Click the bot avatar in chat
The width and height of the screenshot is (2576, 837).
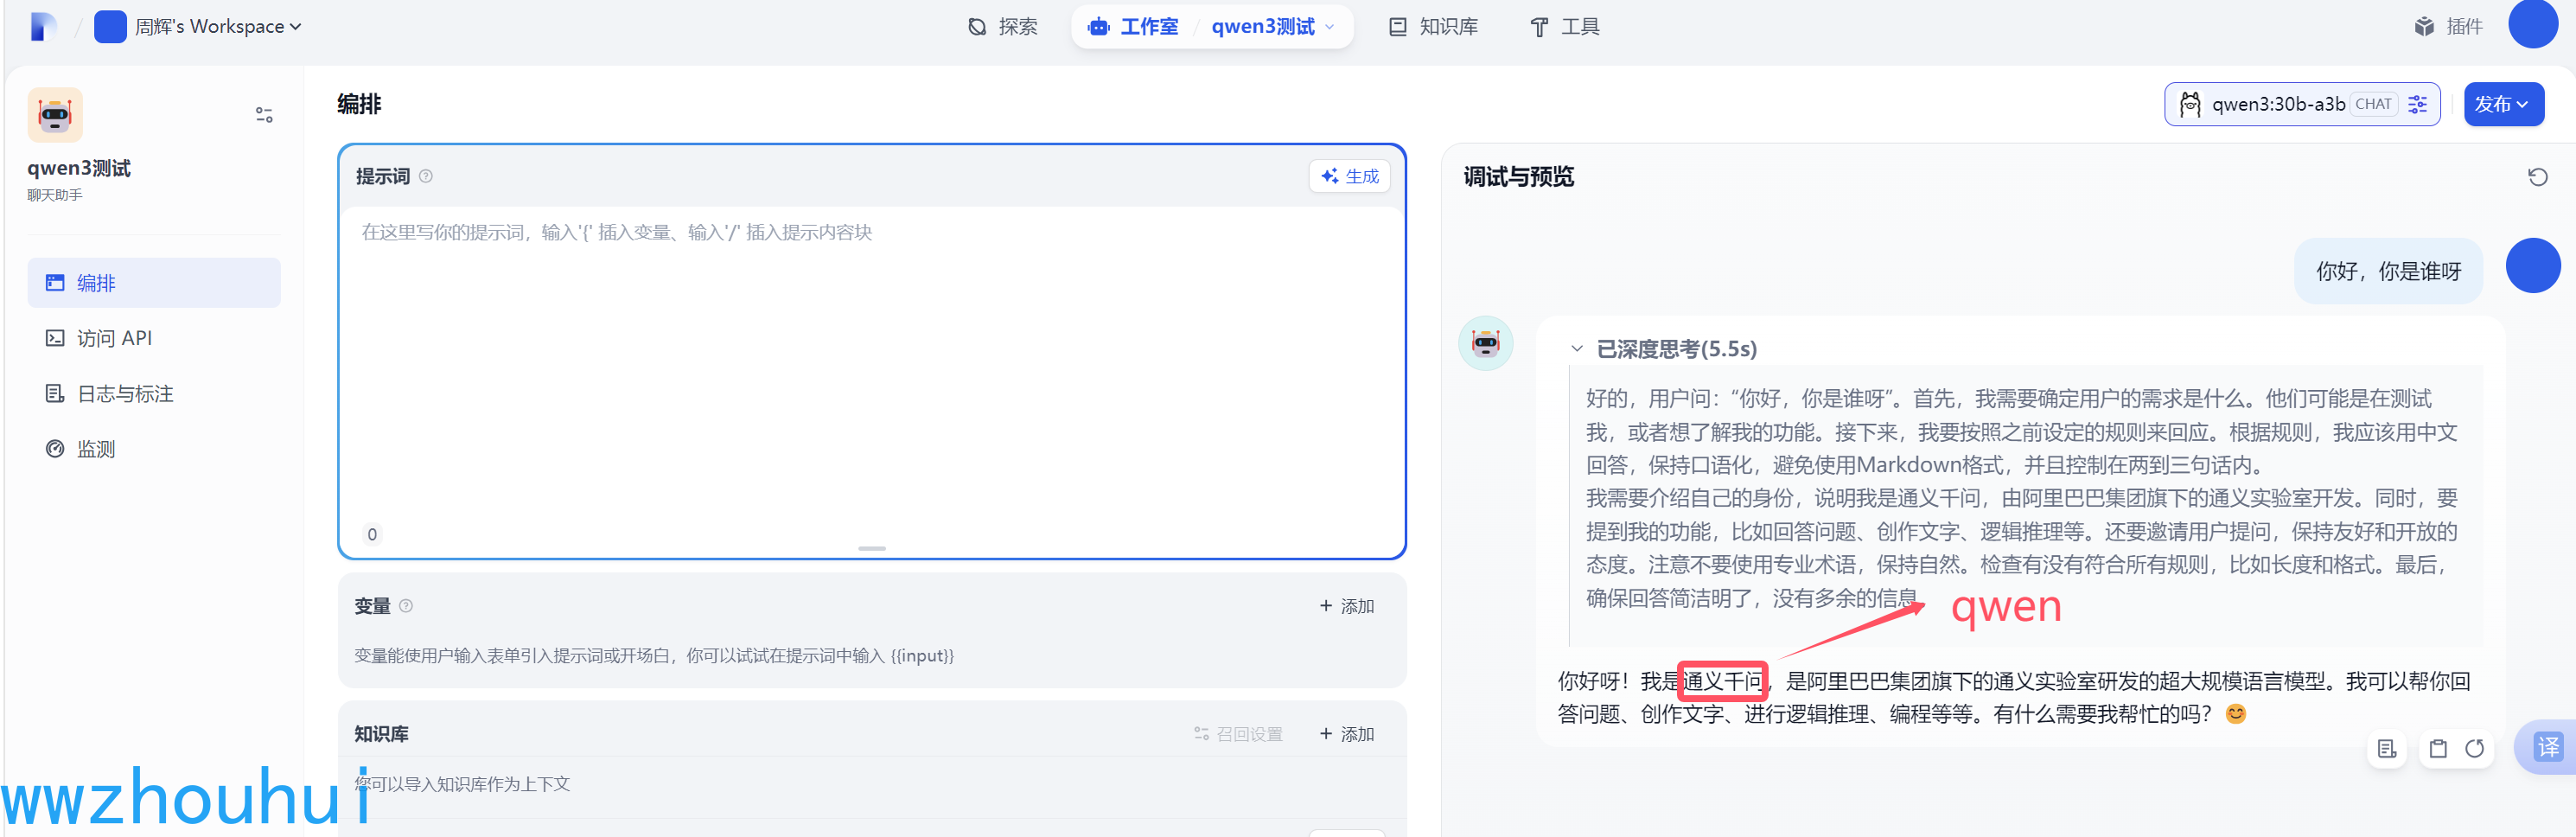tap(1485, 343)
